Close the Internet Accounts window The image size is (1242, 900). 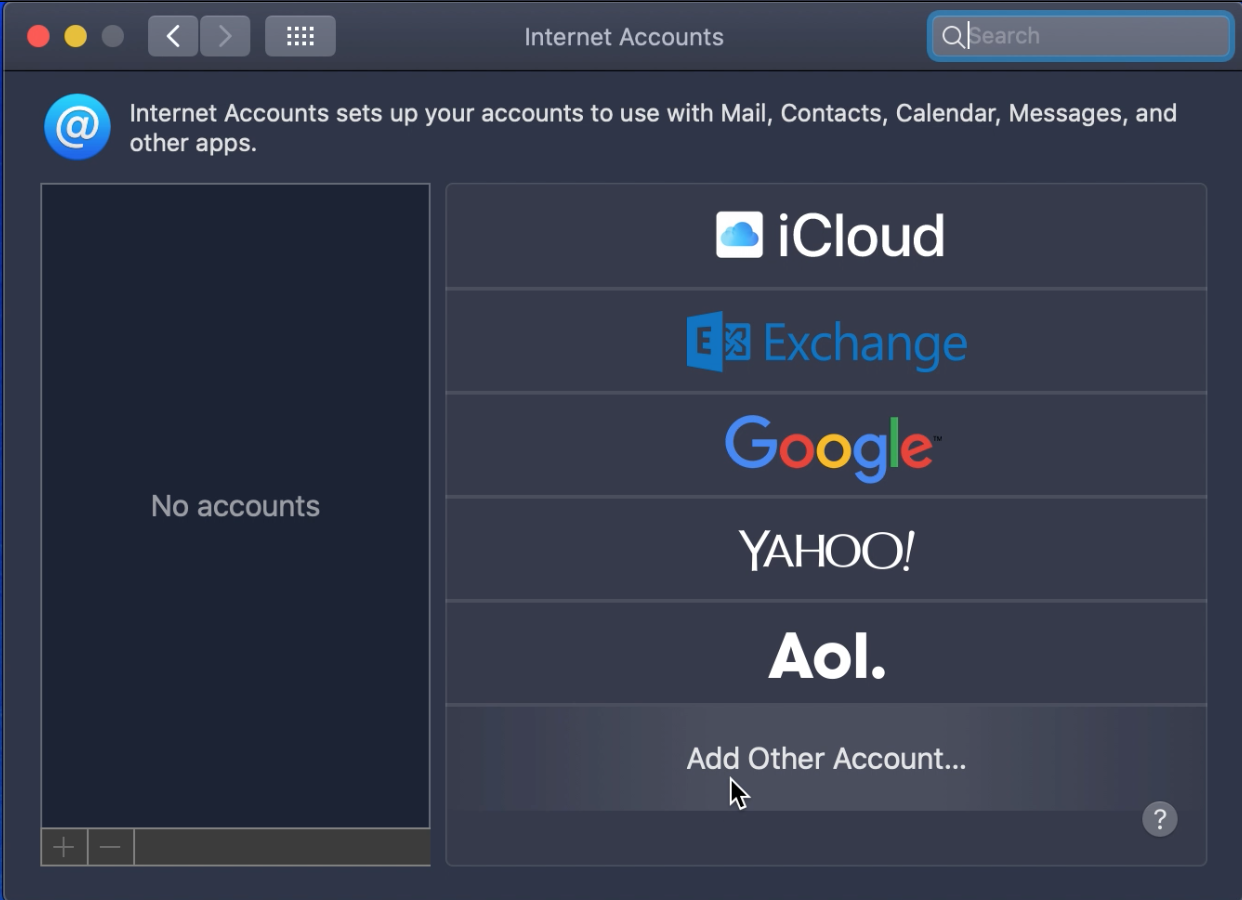click(38, 37)
